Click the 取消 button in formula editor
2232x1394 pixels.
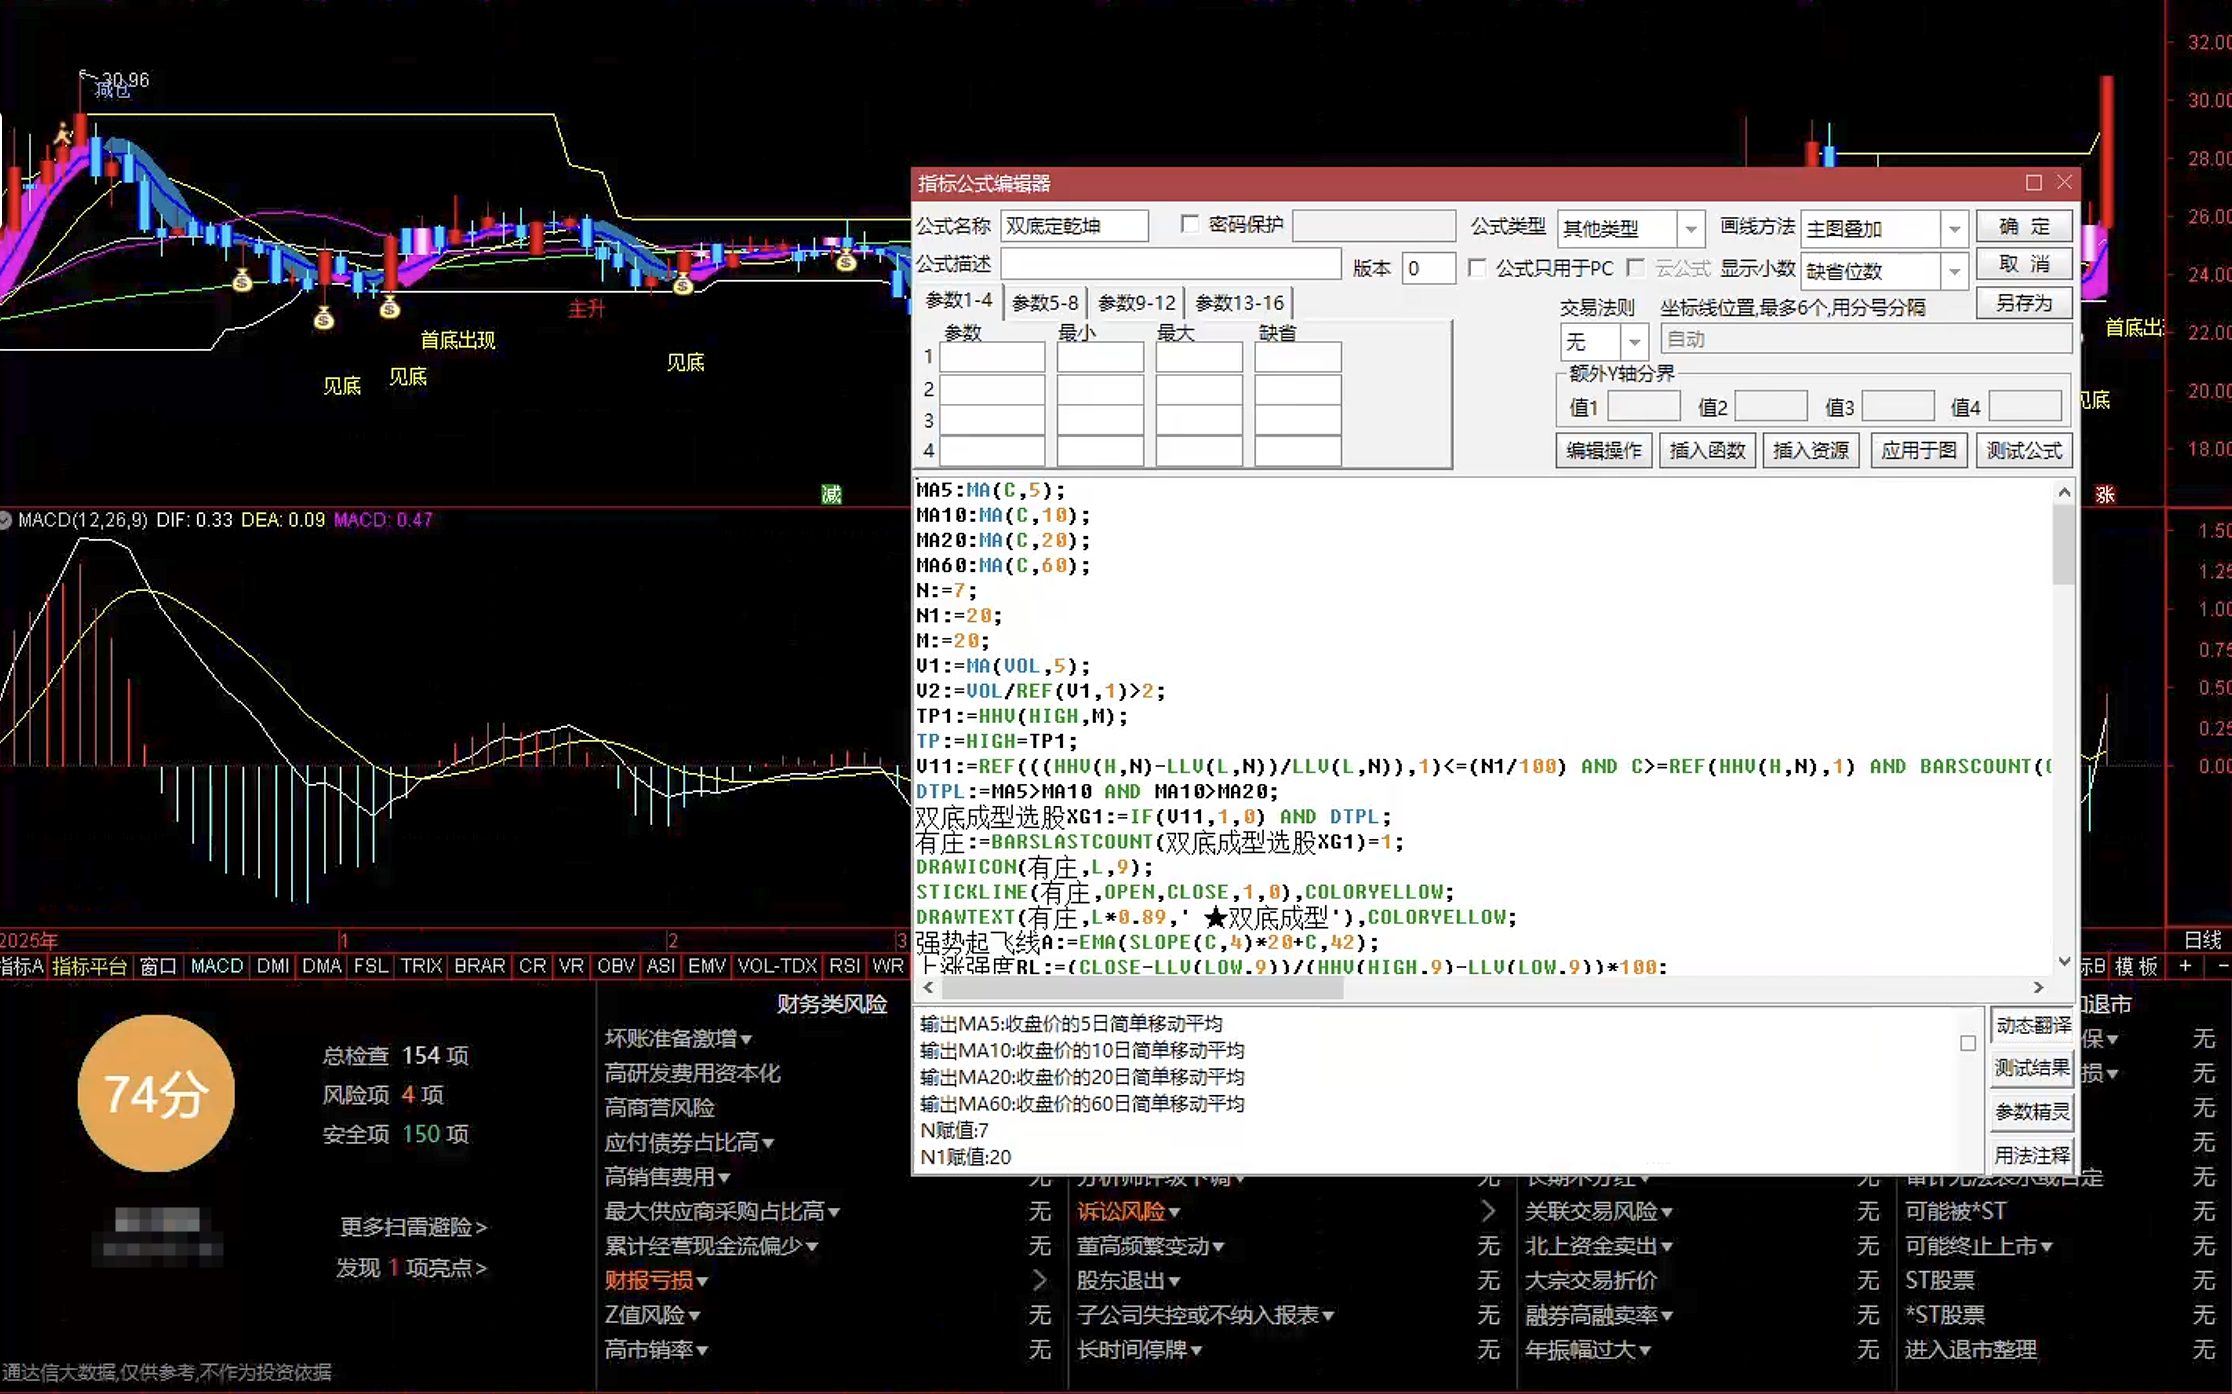[2023, 264]
